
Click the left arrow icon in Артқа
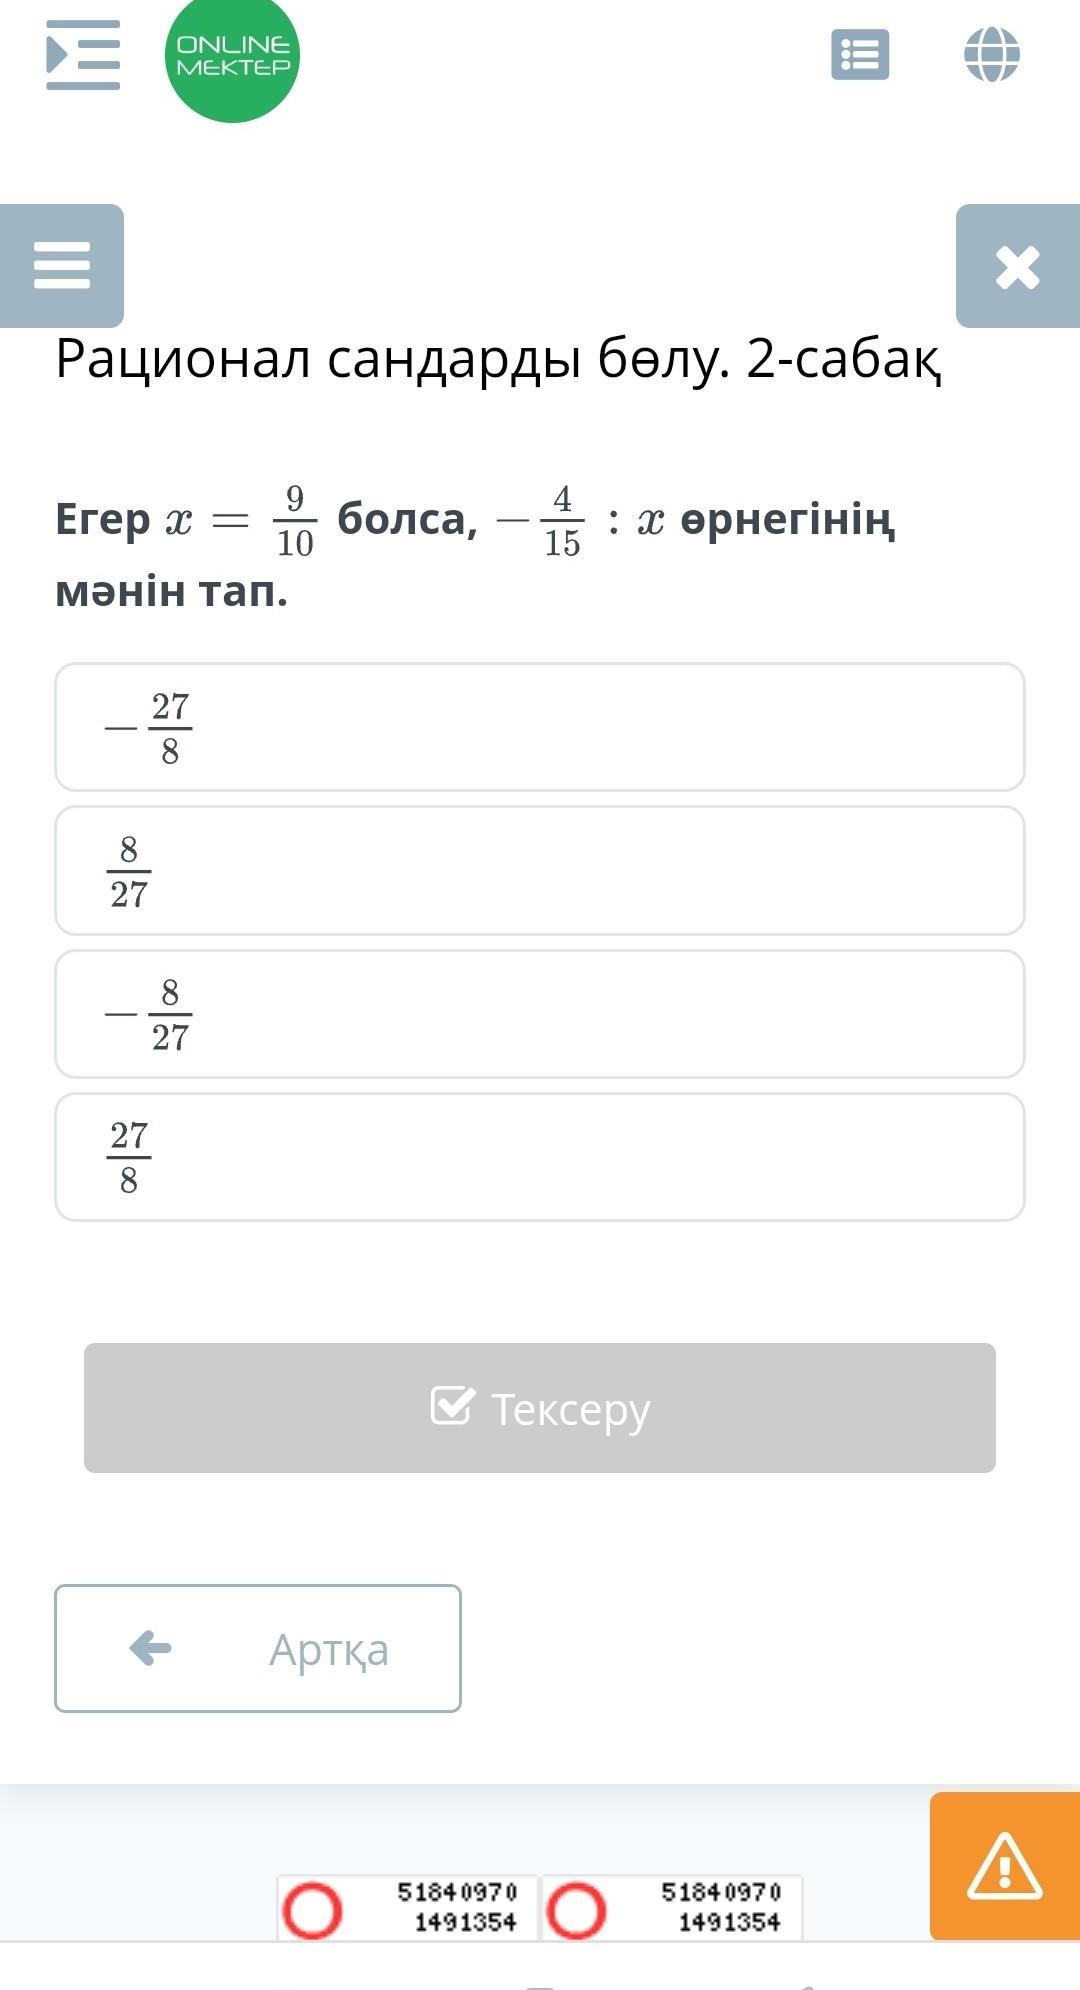[151, 1647]
